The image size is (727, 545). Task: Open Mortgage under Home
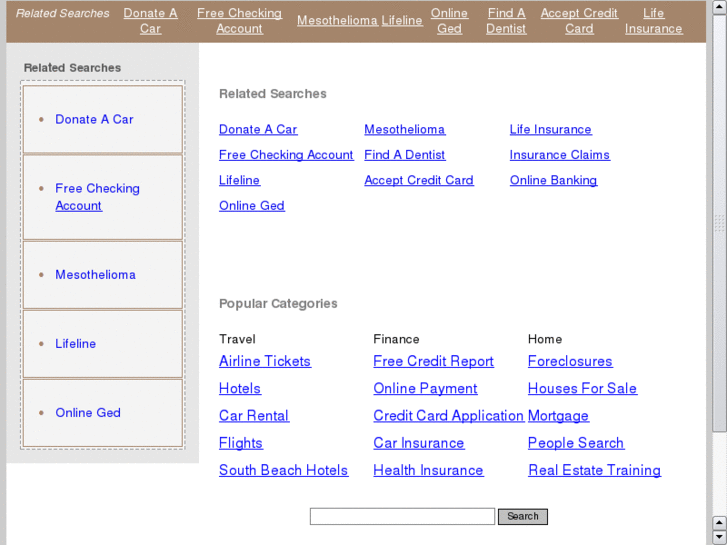558,416
